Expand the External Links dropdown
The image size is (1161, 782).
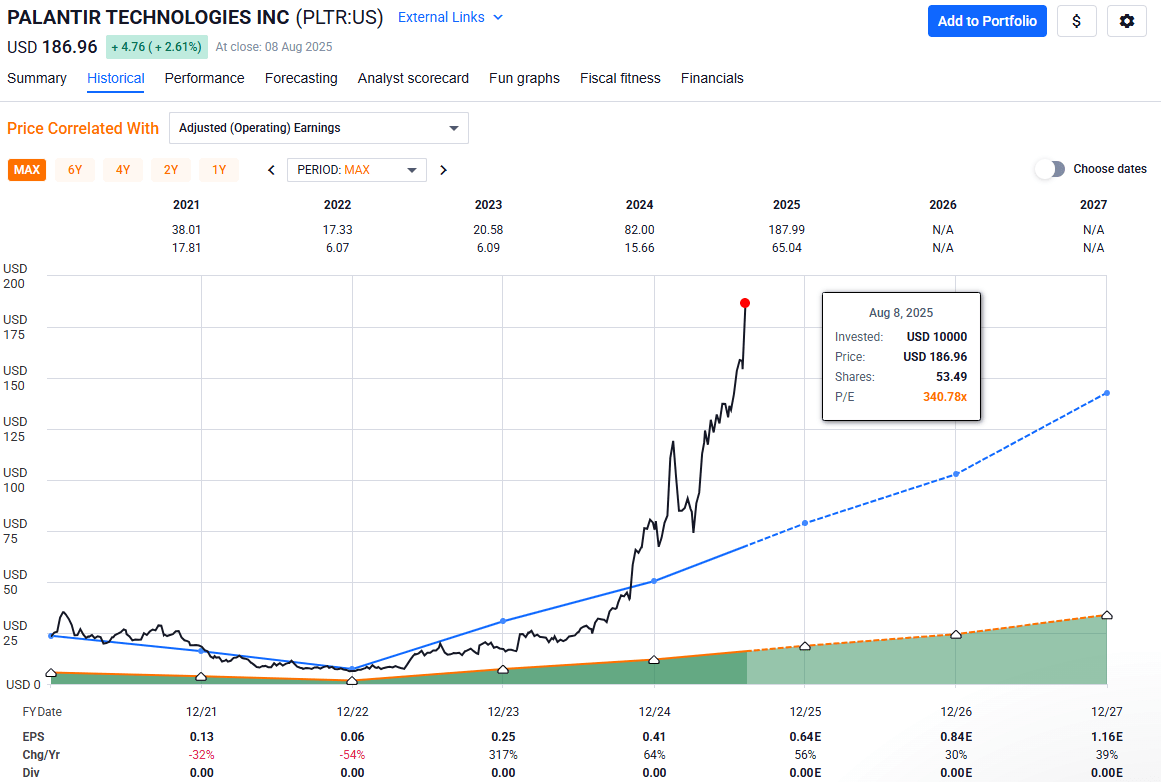(450, 17)
